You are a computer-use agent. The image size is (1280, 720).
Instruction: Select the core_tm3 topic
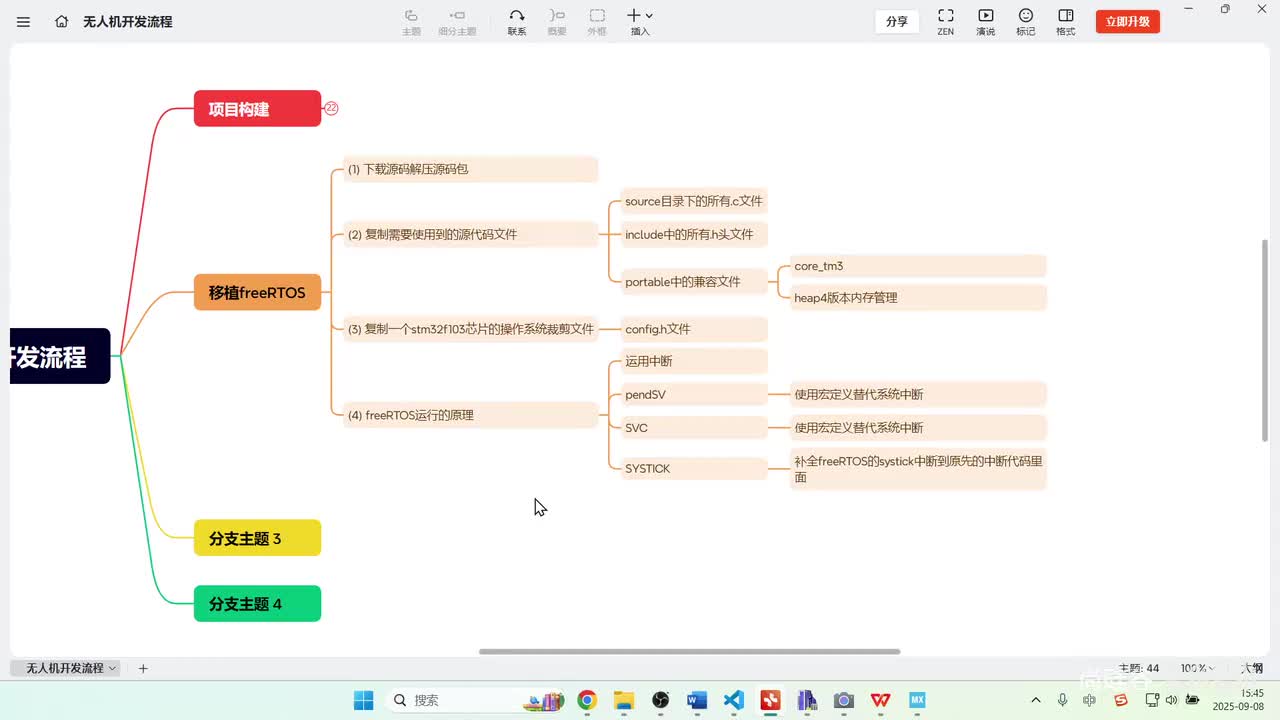point(918,266)
